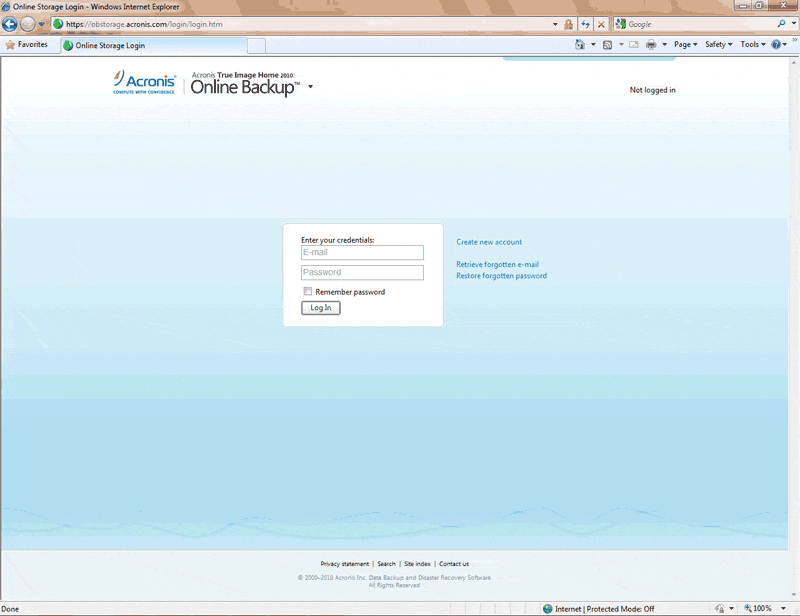Image resolution: width=800 pixels, height=616 pixels.
Task: Tick the Remember password checkbox
Action: tap(308, 291)
